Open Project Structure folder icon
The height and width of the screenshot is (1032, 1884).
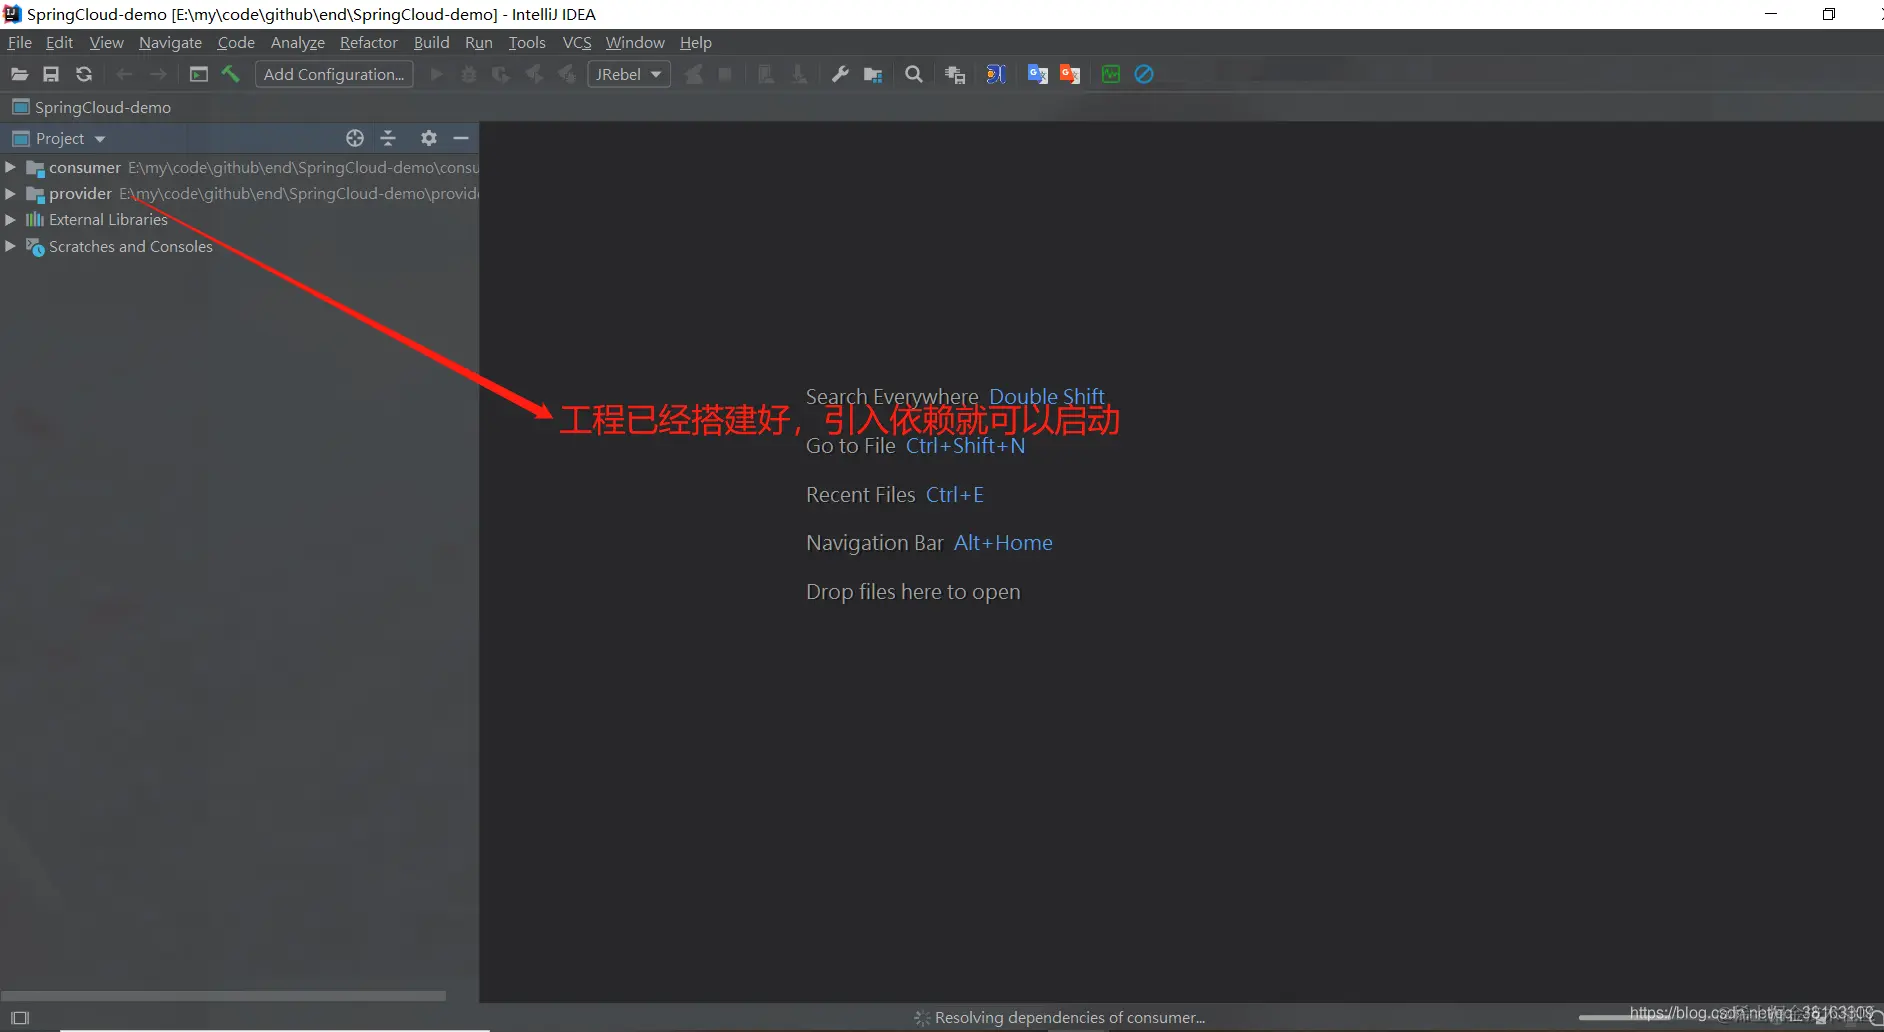(x=873, y=74)
